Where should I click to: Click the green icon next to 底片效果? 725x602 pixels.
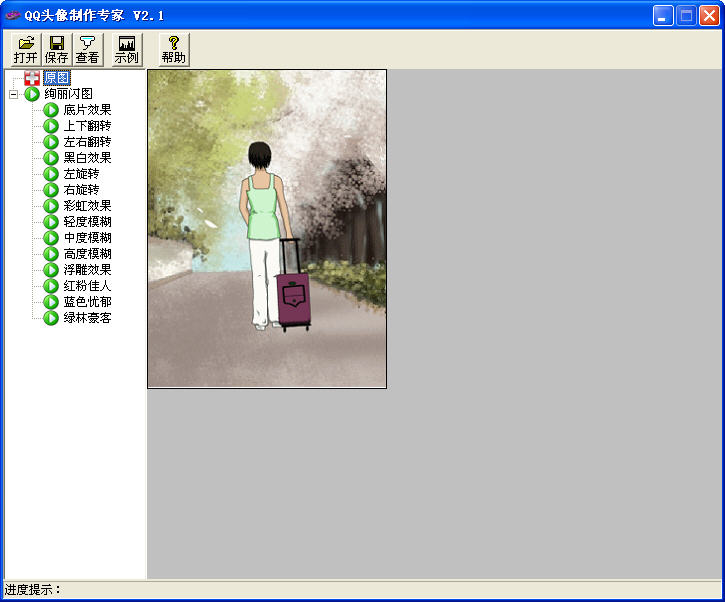[51, 110]
